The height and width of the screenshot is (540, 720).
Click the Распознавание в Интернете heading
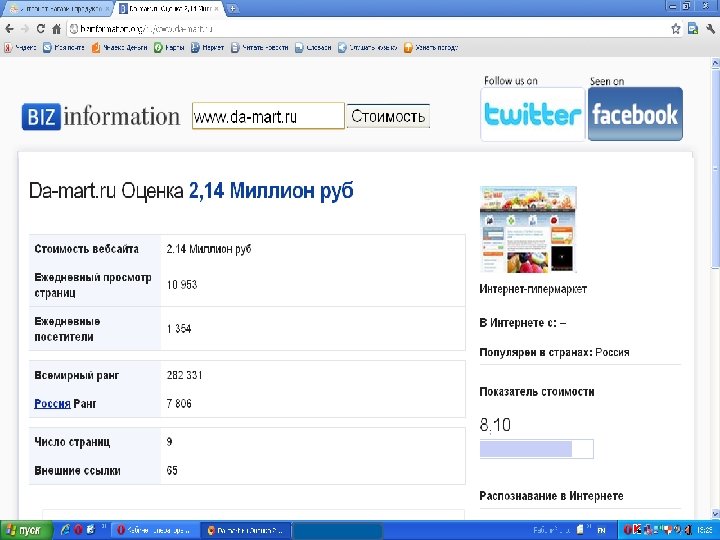[x=551, y=496]
